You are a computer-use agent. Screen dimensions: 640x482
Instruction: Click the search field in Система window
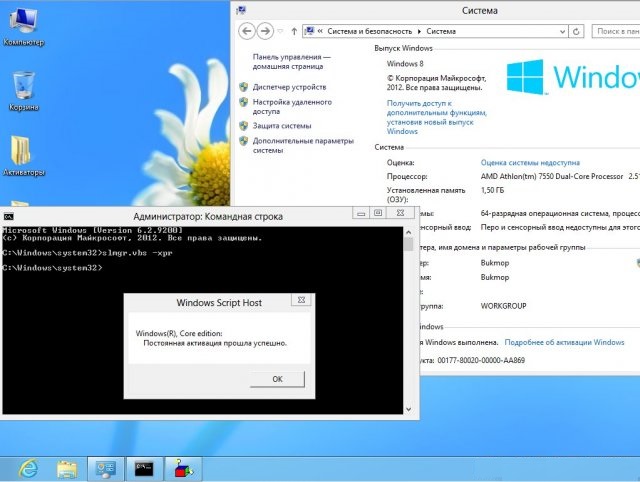point(616,31)
